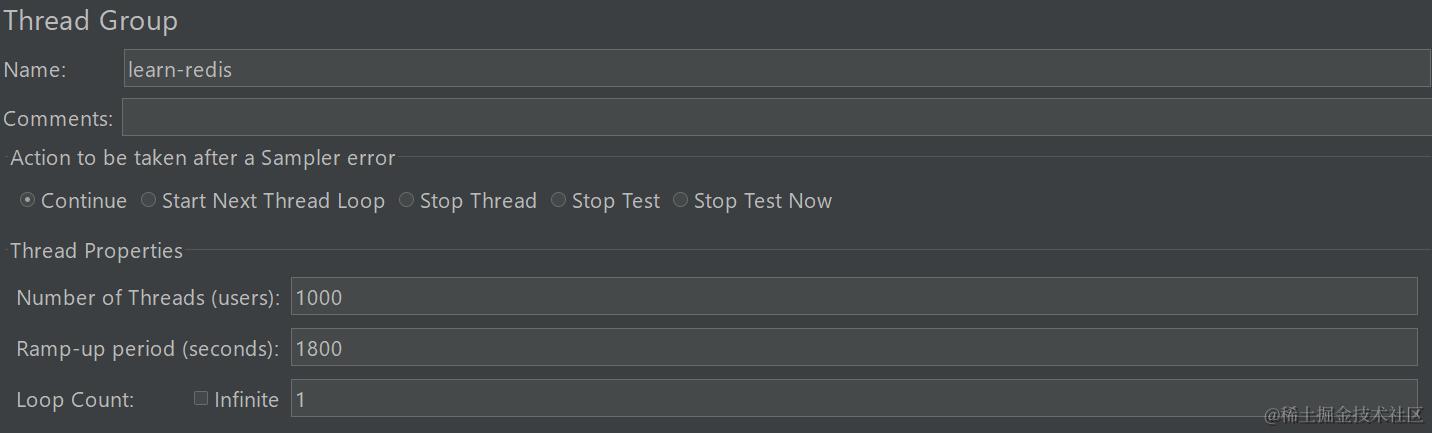Click the Thread Group panel heading
The image size is (1432, 433).
click(91, 21)
